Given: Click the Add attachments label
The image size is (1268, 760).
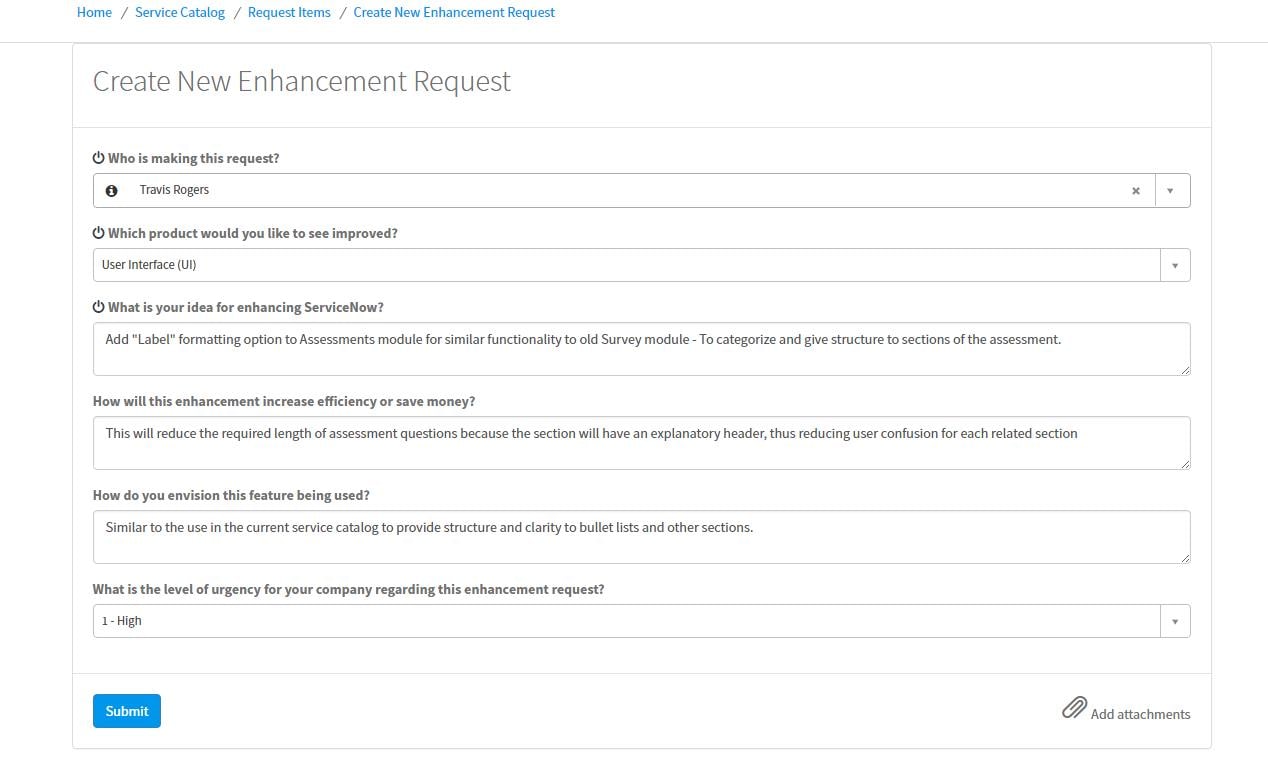Looking at the screenshot, I should coord(1140,714).
